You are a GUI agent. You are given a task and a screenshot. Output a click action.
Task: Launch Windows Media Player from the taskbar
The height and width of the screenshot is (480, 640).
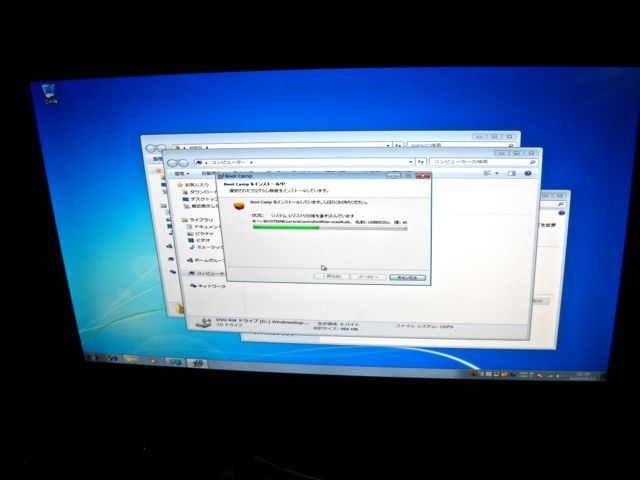(x=153, y=361)
